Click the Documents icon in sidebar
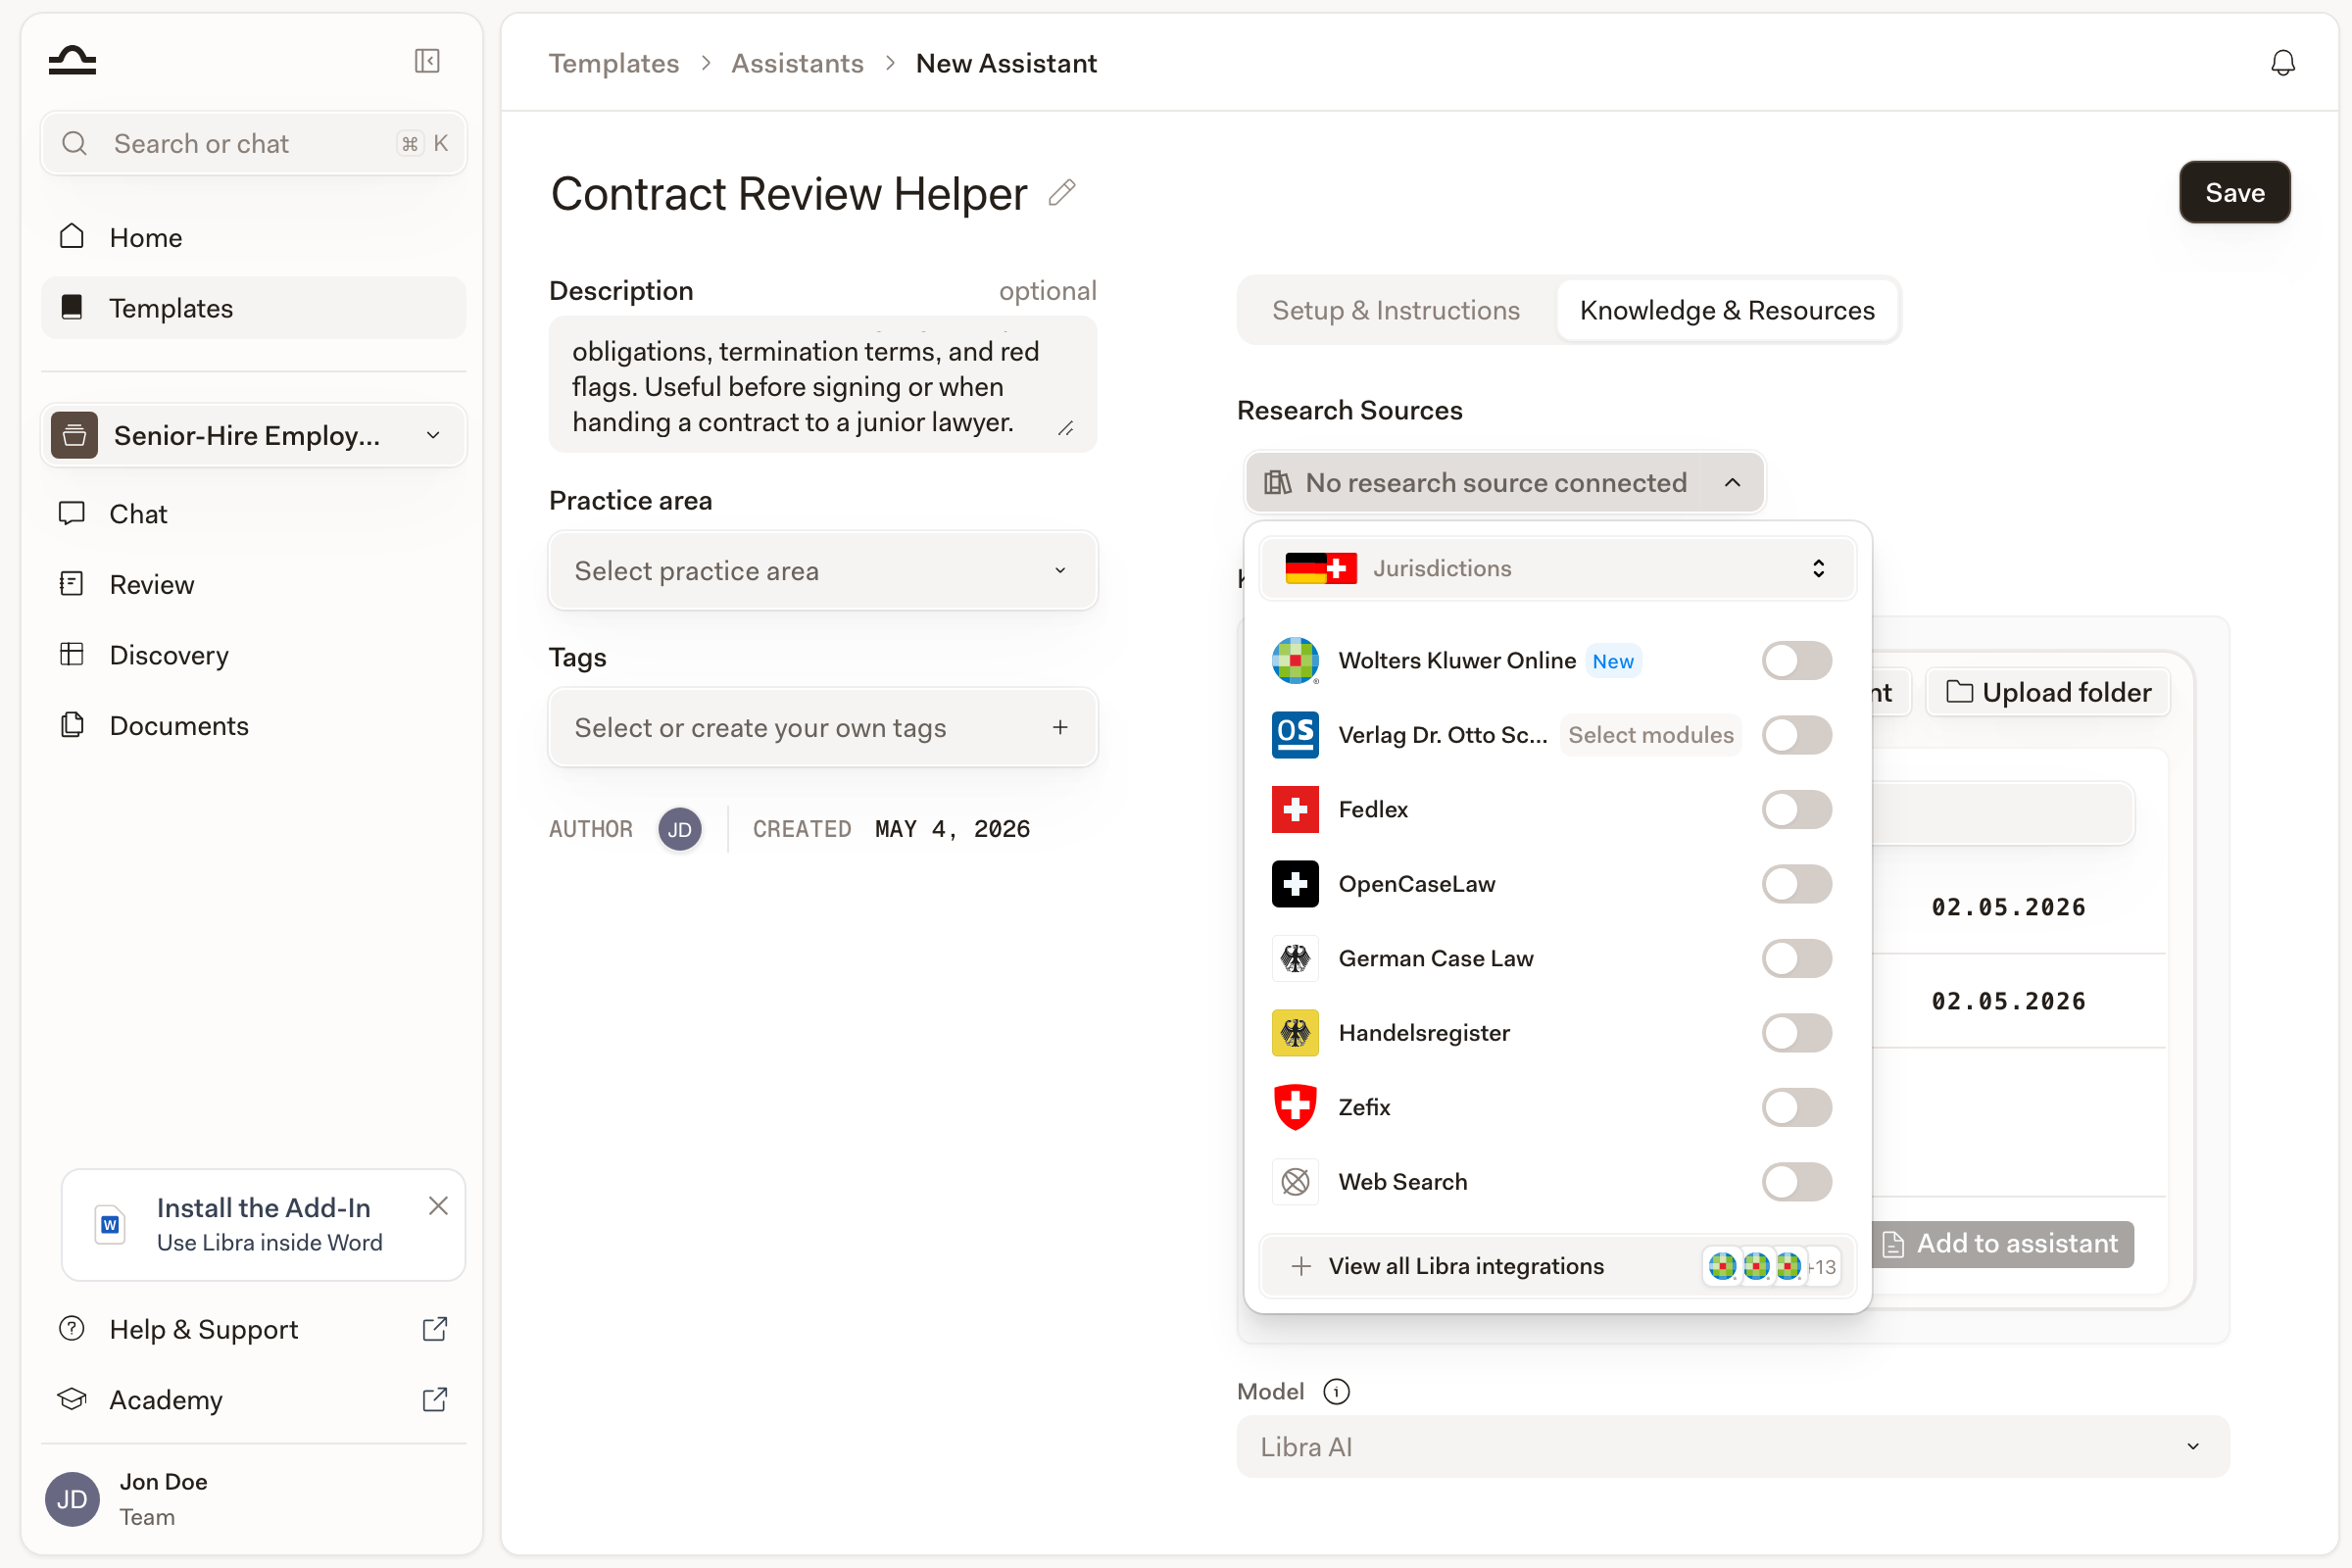2352x1568 pixels. point(72,724)
